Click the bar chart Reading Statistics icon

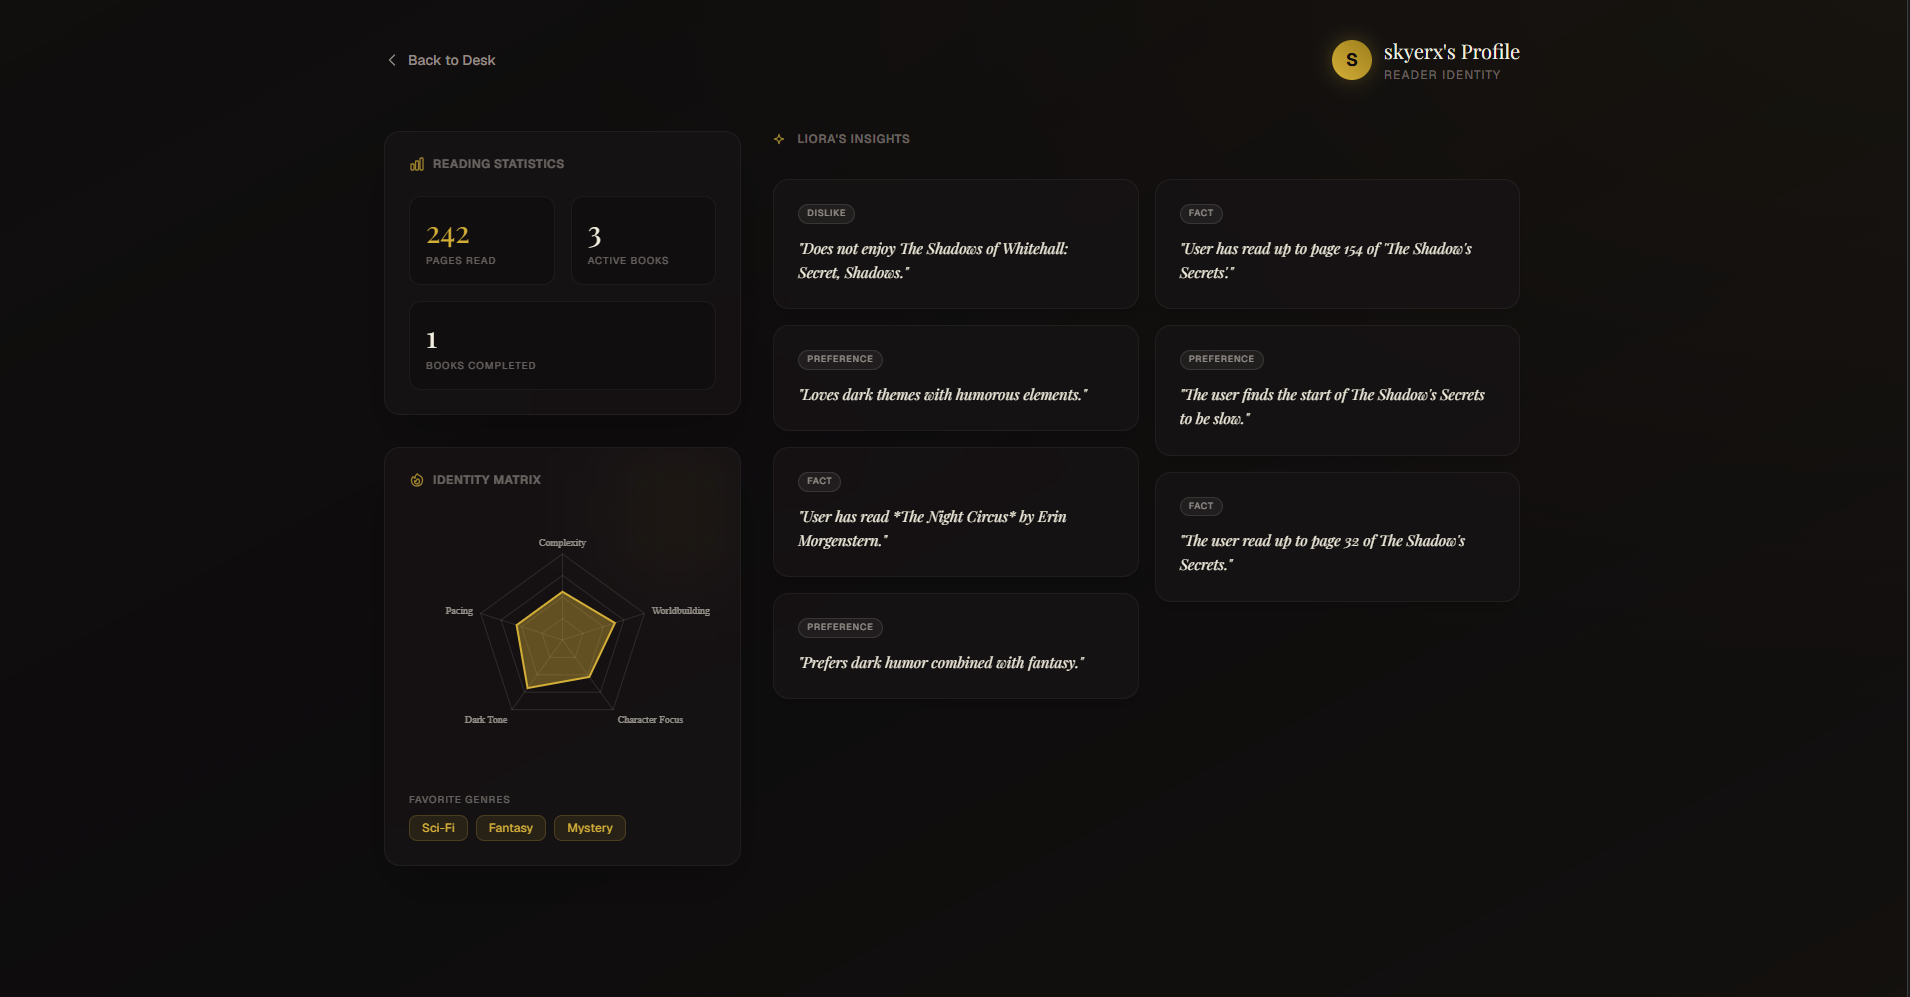click(x=417, y=164)
